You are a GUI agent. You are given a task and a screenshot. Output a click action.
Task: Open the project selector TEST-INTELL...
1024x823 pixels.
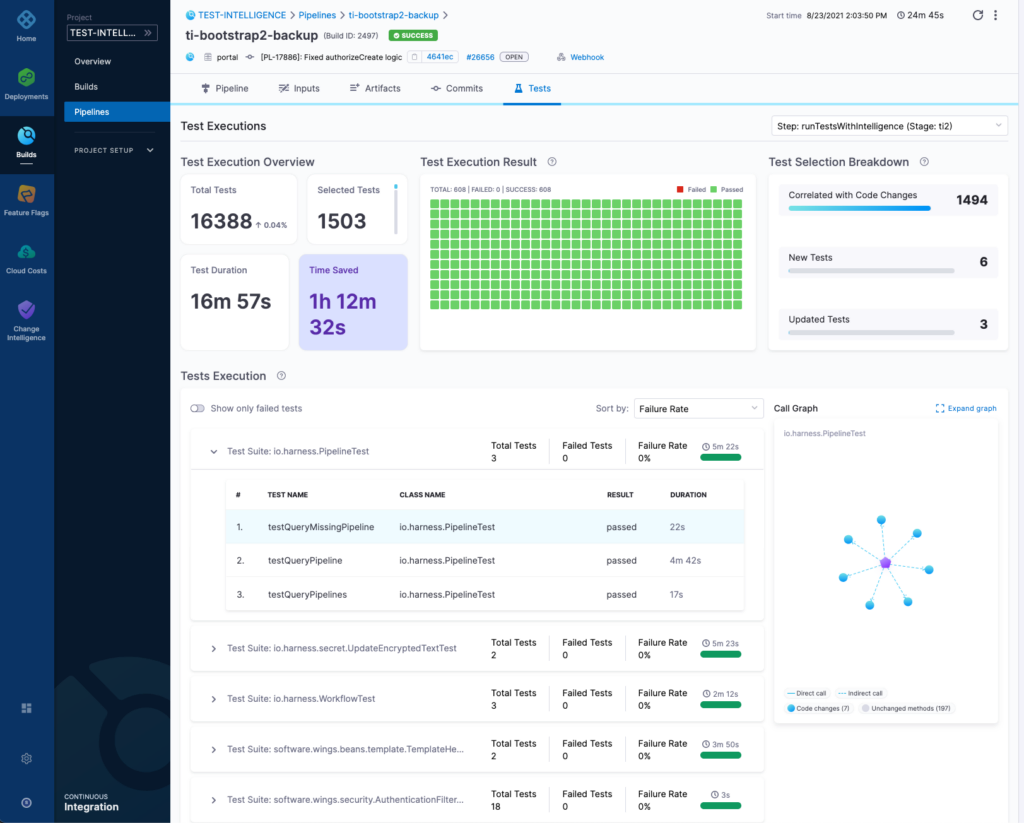[112, 33]
